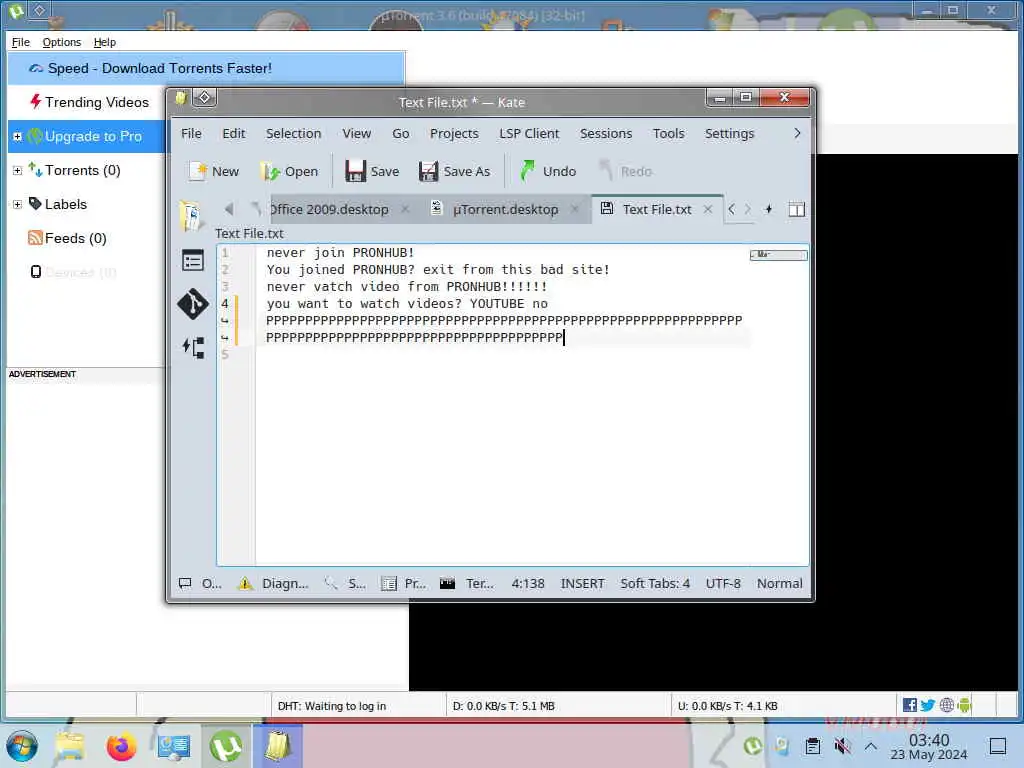Toggle INSERT mode in Kate status bar
This screenshot has height=768, width=1024.
(582, 583)
